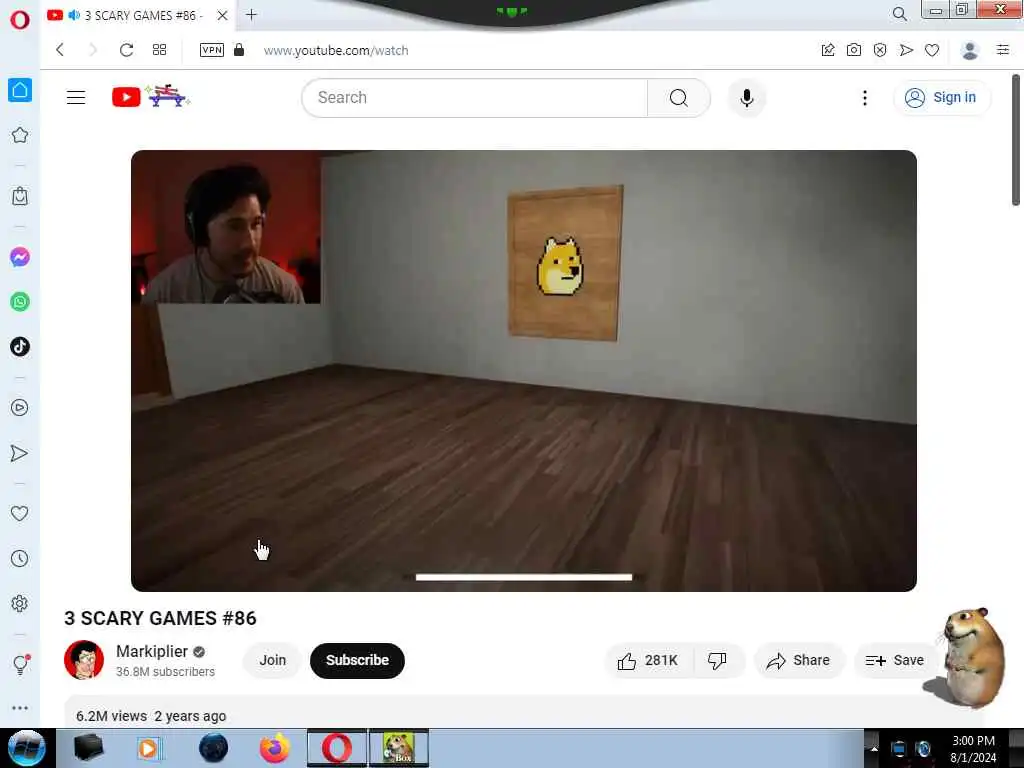Image resolution: width=1024 pixels, height=768 pixels.
Task: Open Firefox from the taskbar
Action: coord(275,748)
